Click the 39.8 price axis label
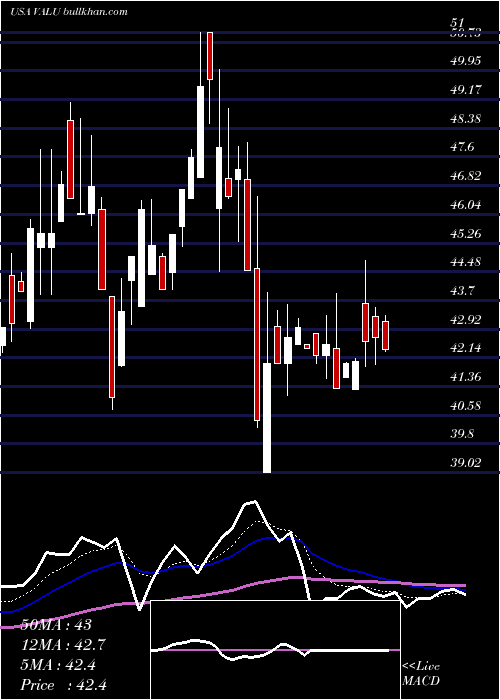The image size is (500, 700). (x=462, y=434)
